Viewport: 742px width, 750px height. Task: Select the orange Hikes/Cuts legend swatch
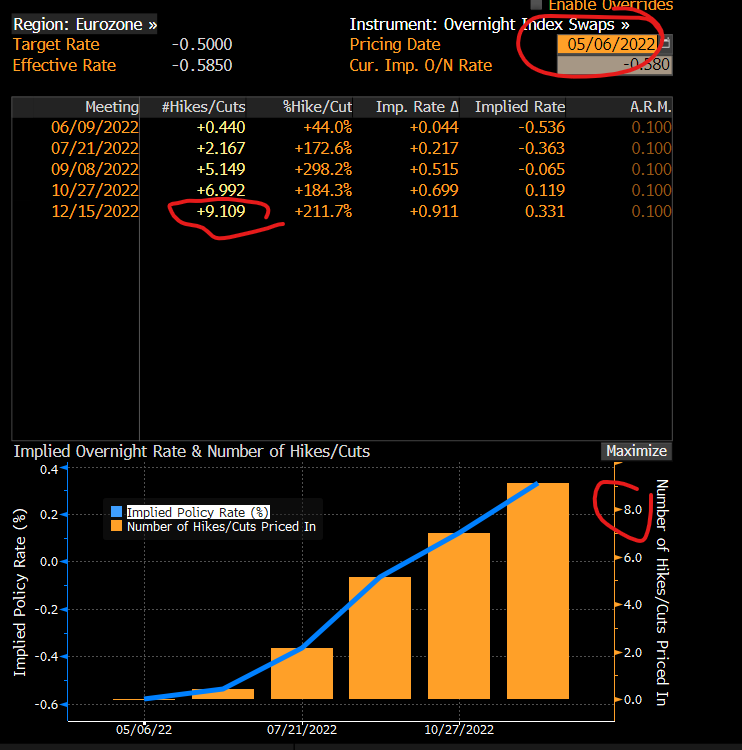[116, 526]
